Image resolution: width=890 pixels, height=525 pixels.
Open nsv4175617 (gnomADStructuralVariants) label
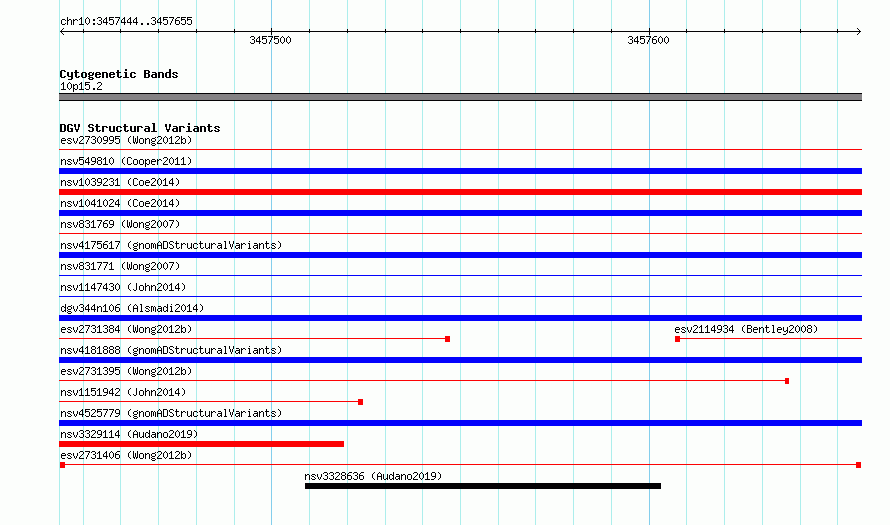tap(171, 245)
